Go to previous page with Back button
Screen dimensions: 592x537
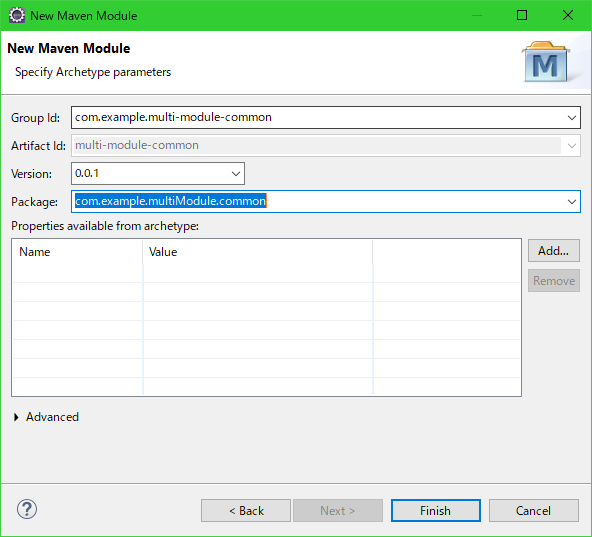(246, 511)
